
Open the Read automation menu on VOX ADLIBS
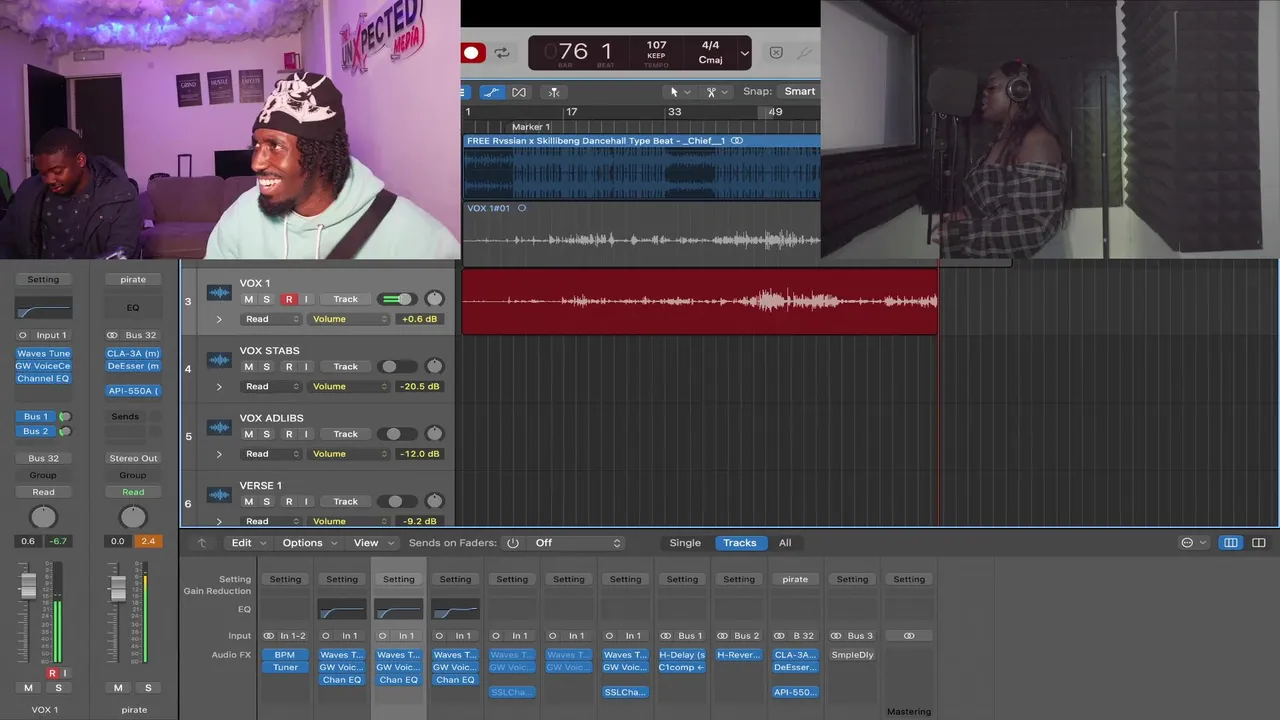click(271, 454)
